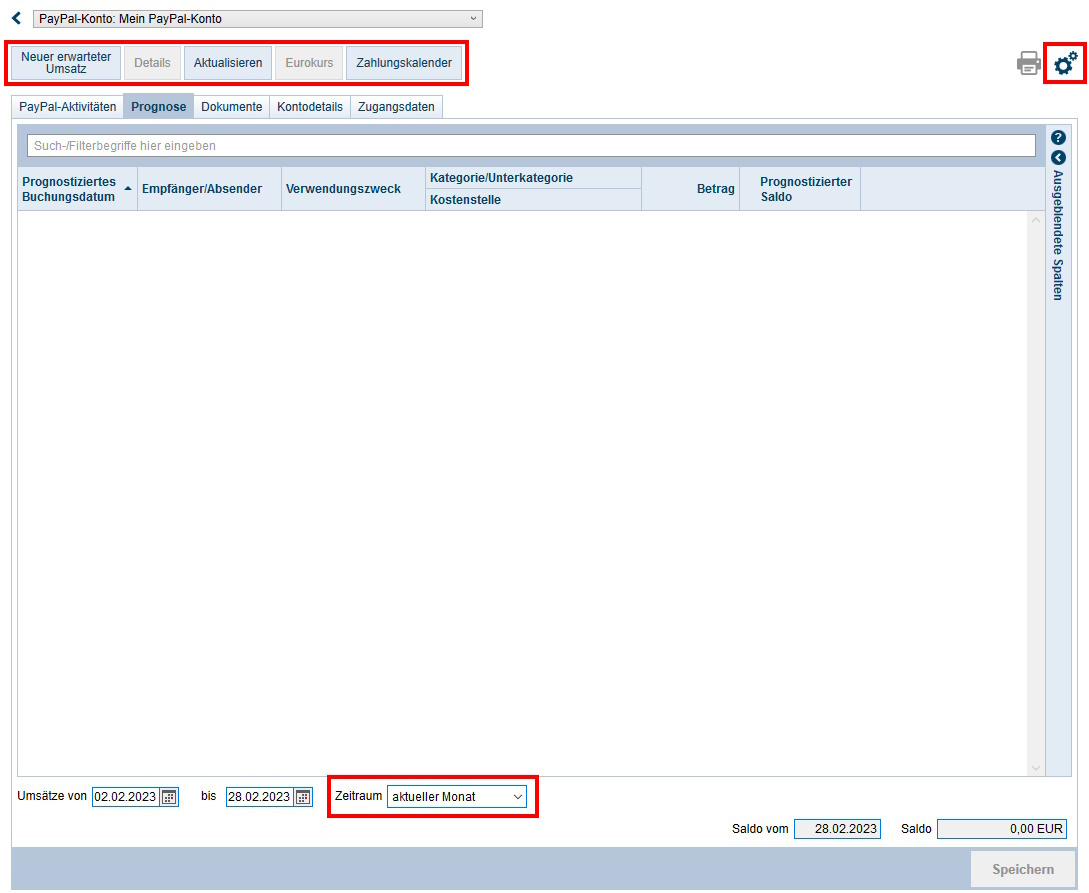This screenshot has height=893, width=1089.
Task: Expand the hidden columns panel arrow
Action: click(1058, 157)
